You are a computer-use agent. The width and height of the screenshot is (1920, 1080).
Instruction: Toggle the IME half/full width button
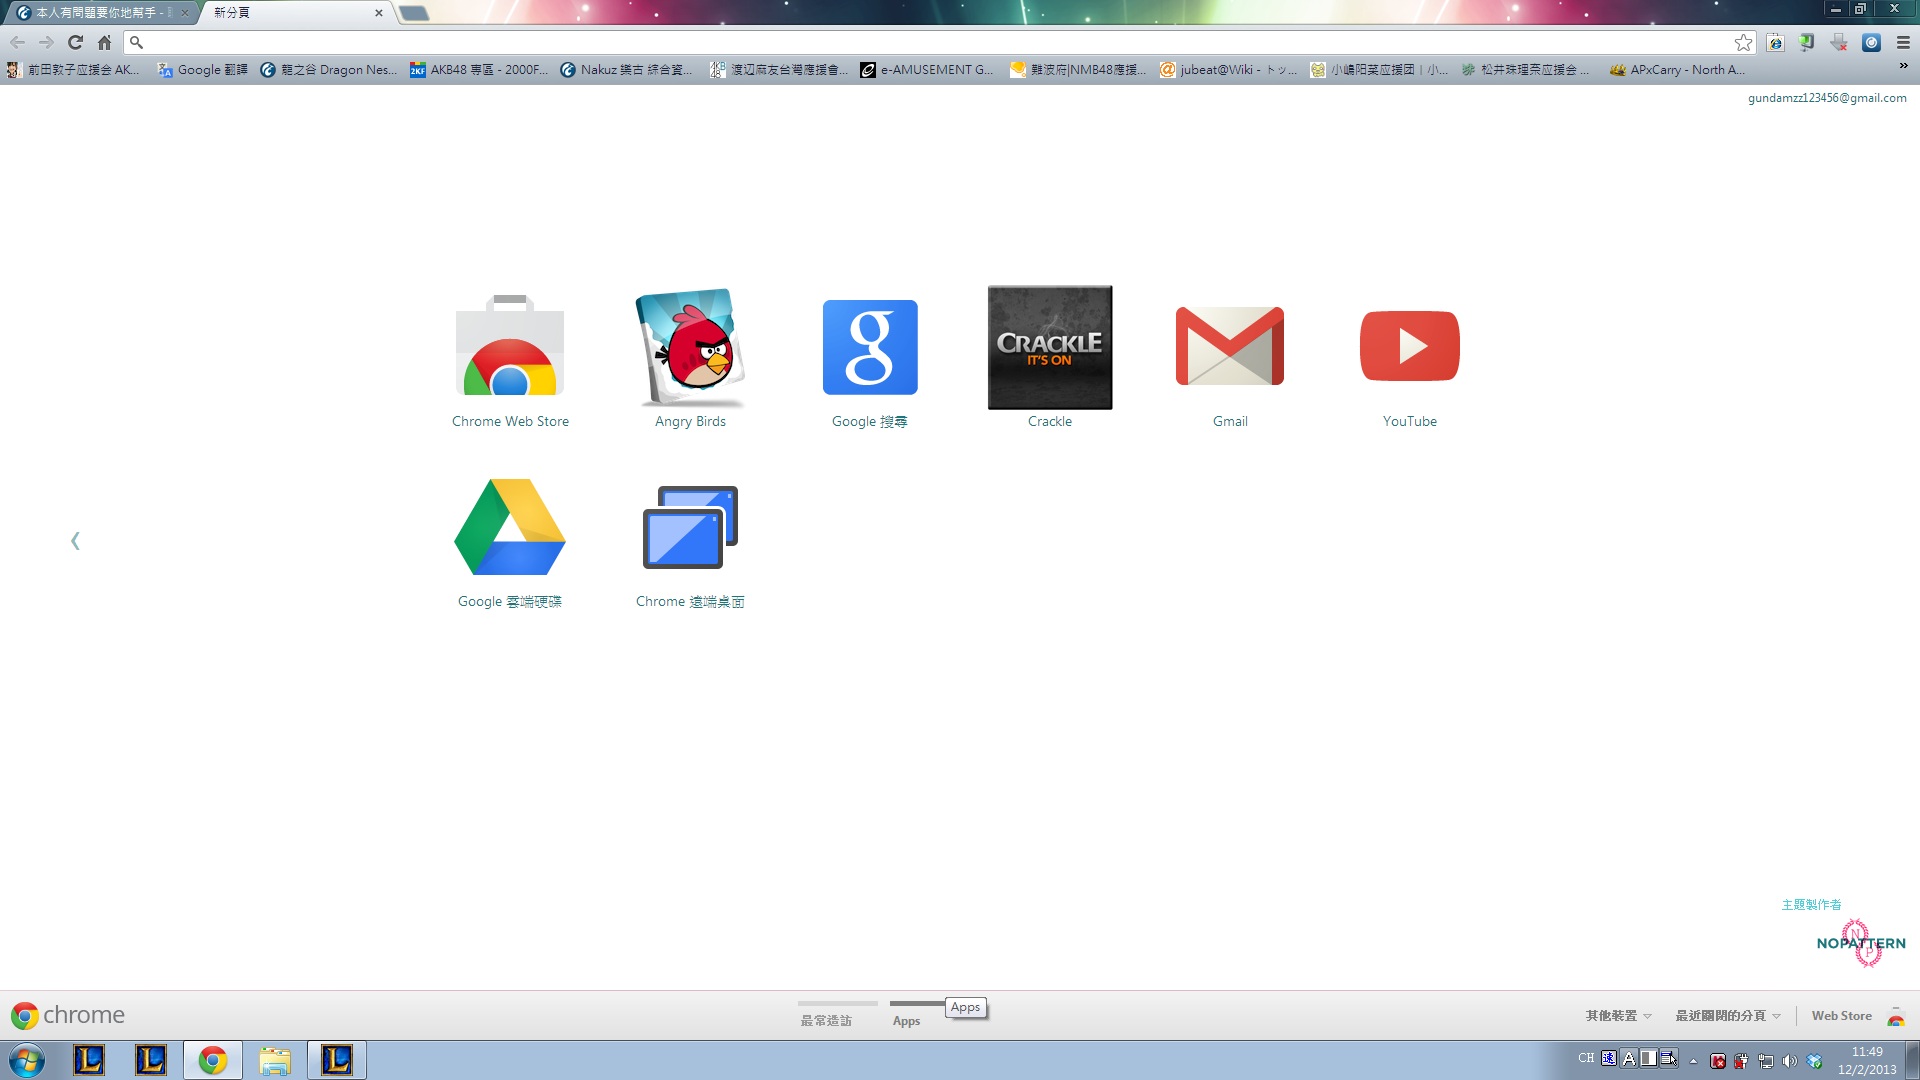(1648, 1058)
